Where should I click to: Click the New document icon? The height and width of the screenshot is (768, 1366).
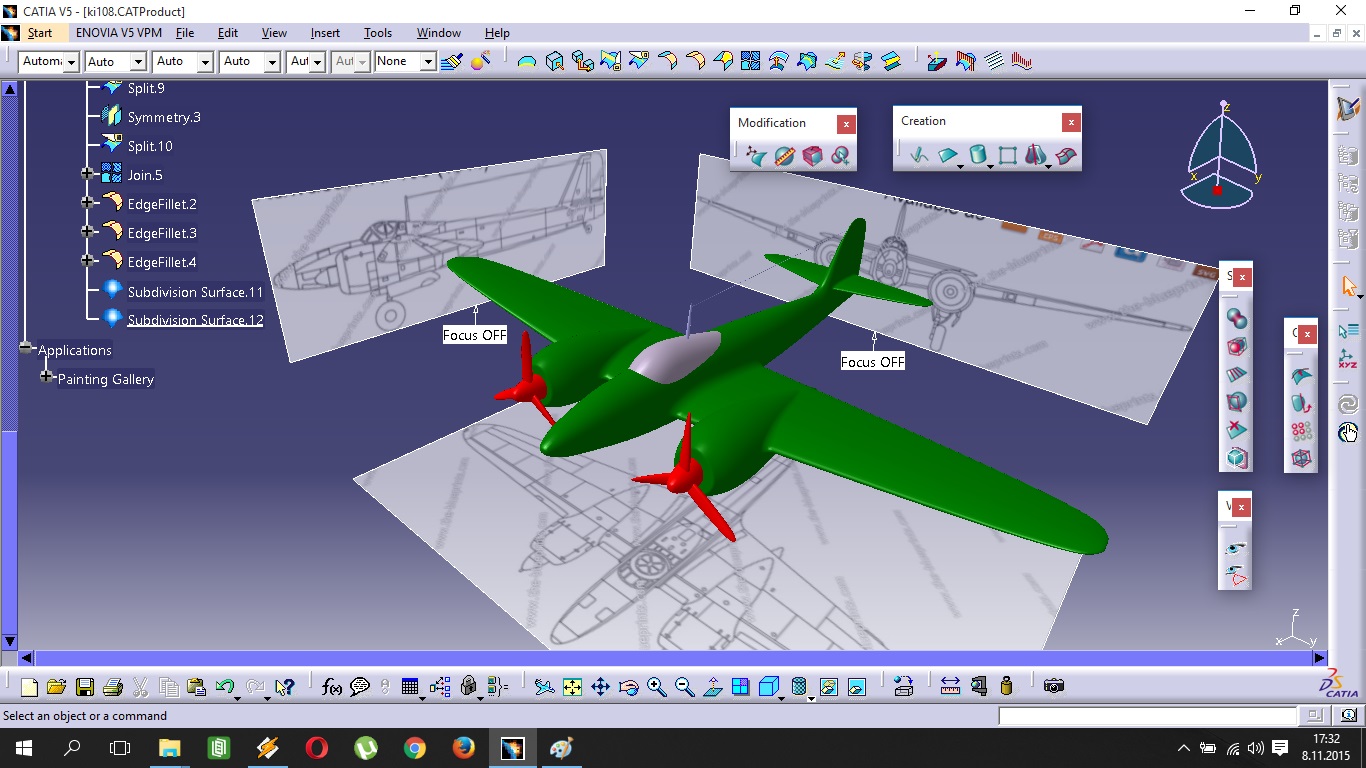(29, 687)
